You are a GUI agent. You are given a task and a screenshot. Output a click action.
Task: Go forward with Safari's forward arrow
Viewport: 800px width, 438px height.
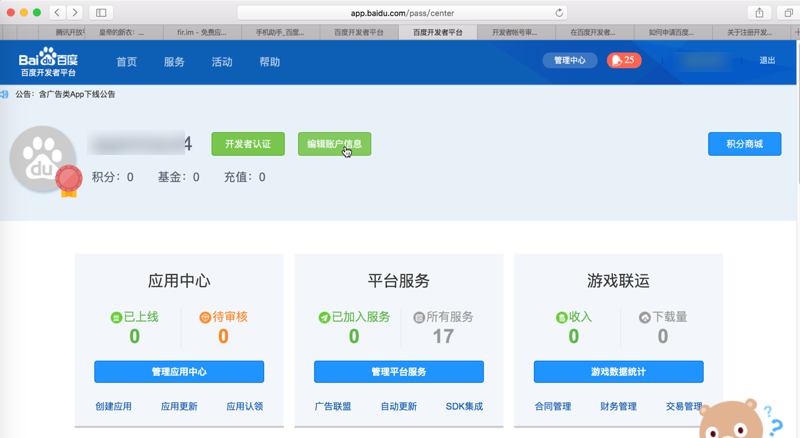coord(74,12)
